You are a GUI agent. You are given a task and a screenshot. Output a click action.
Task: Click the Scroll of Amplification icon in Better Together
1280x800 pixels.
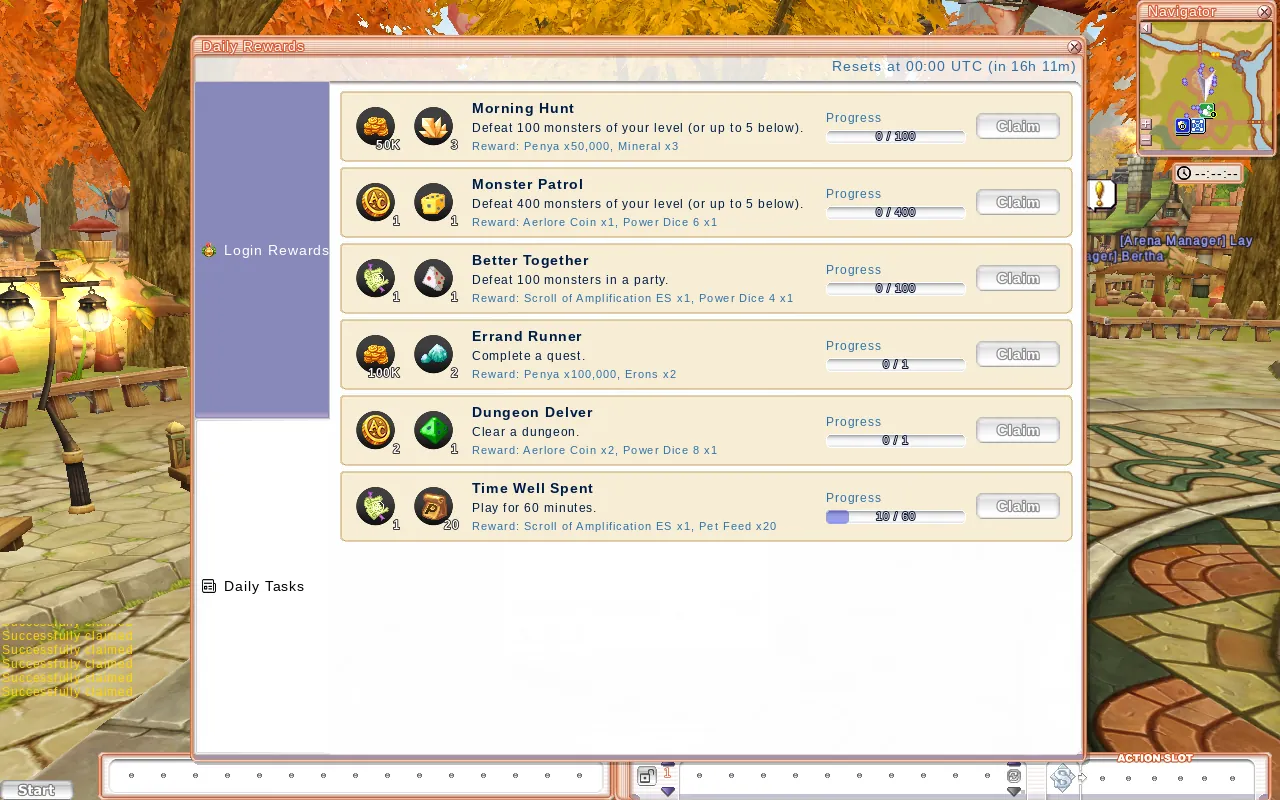point(376,279)
